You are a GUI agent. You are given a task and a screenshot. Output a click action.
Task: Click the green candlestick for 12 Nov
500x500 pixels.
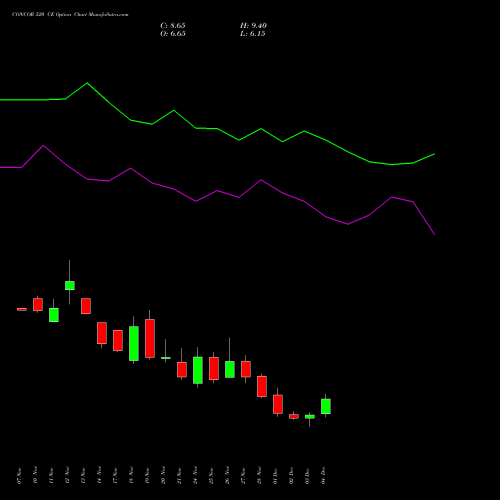tap(70, 285)
